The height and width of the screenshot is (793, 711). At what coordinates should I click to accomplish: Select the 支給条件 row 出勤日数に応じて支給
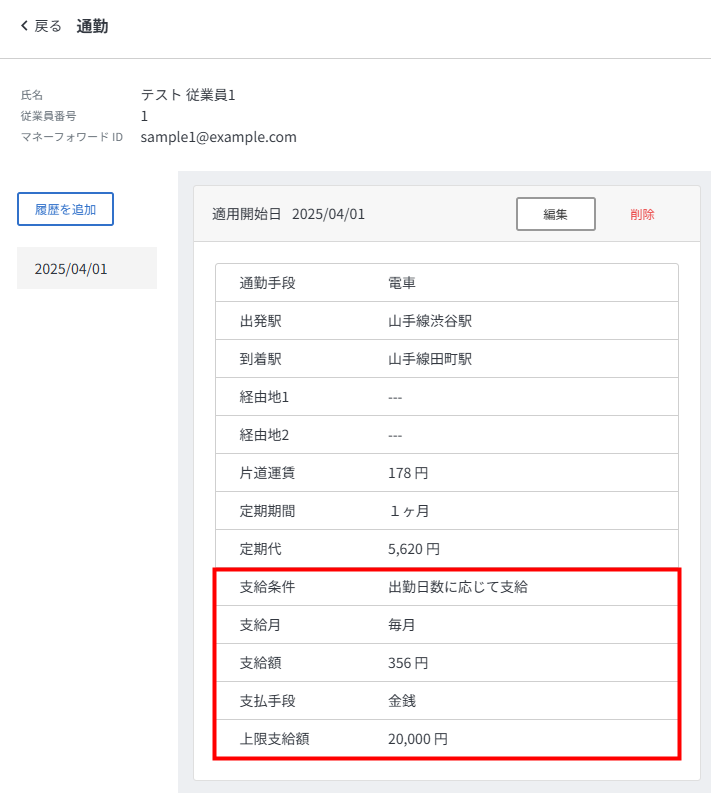click(446, 587)
